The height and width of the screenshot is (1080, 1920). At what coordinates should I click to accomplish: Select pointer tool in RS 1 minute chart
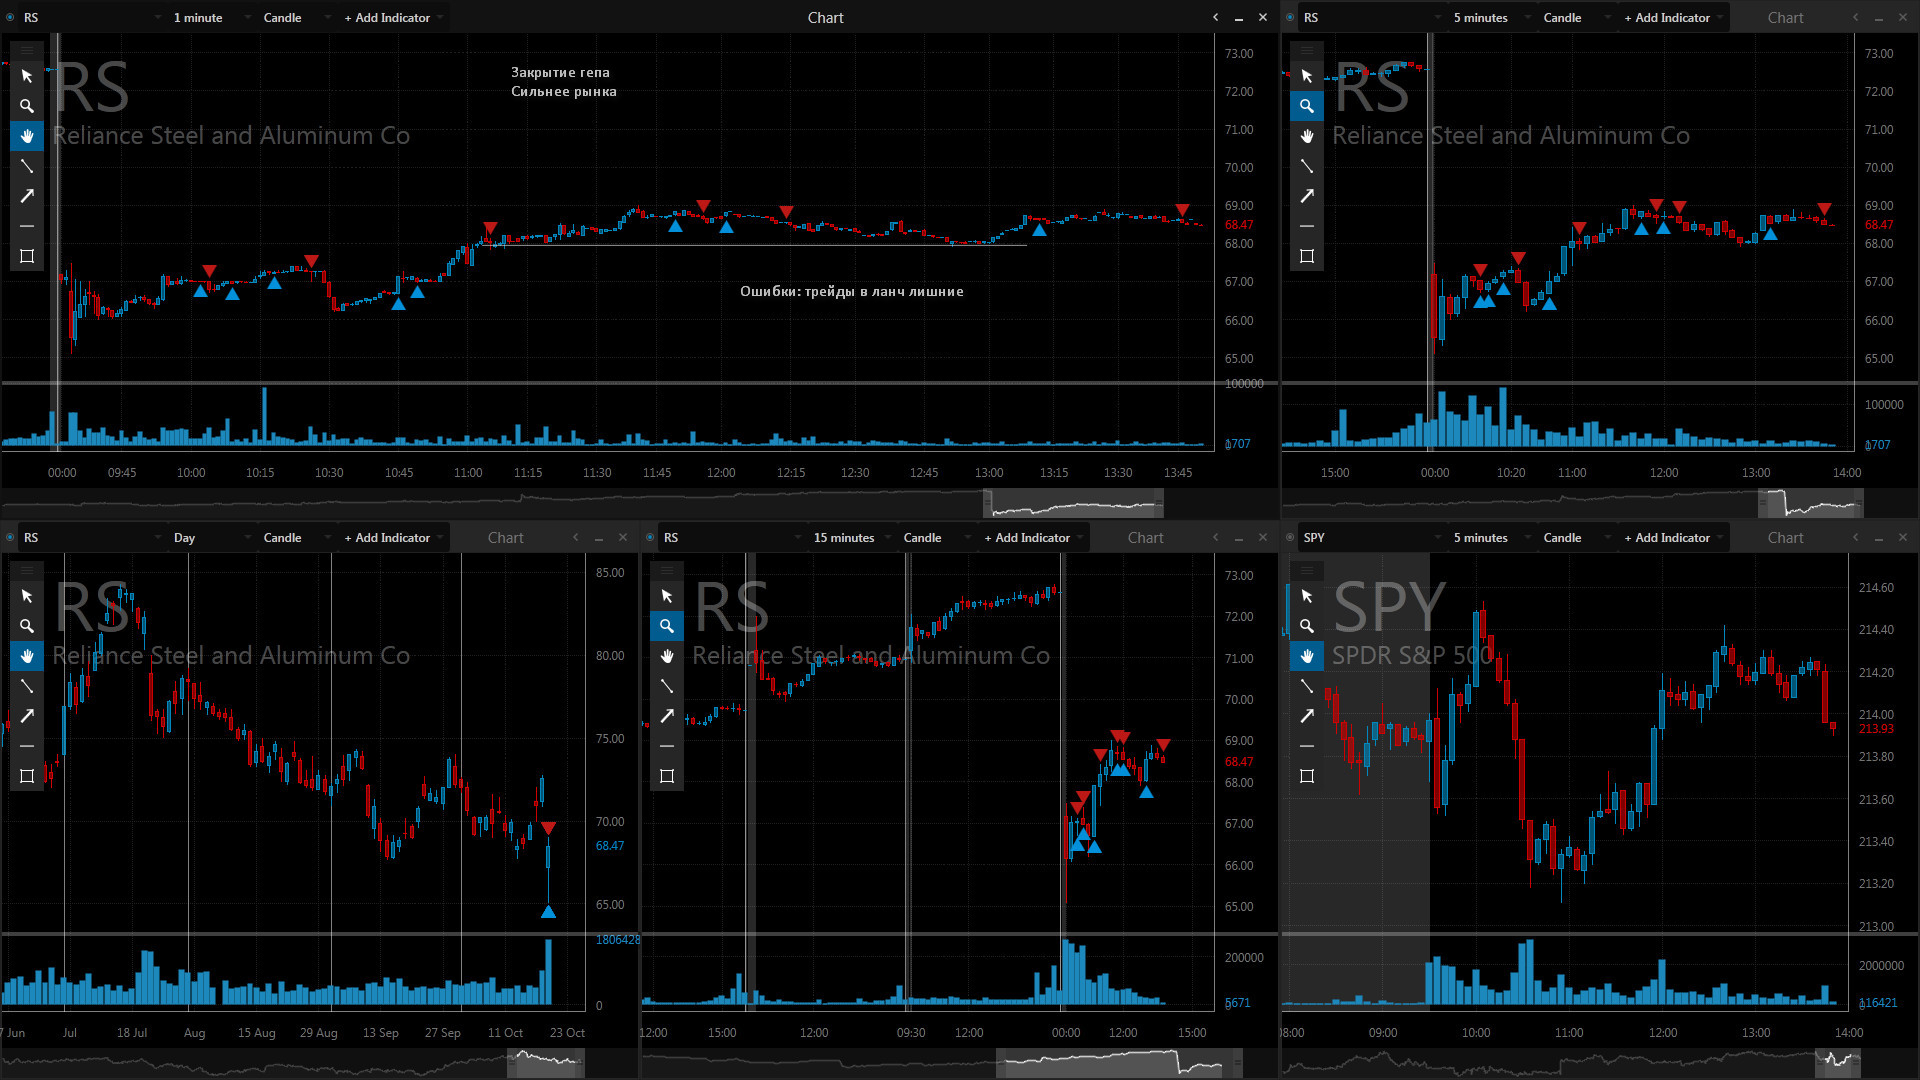tap(27, 76)
